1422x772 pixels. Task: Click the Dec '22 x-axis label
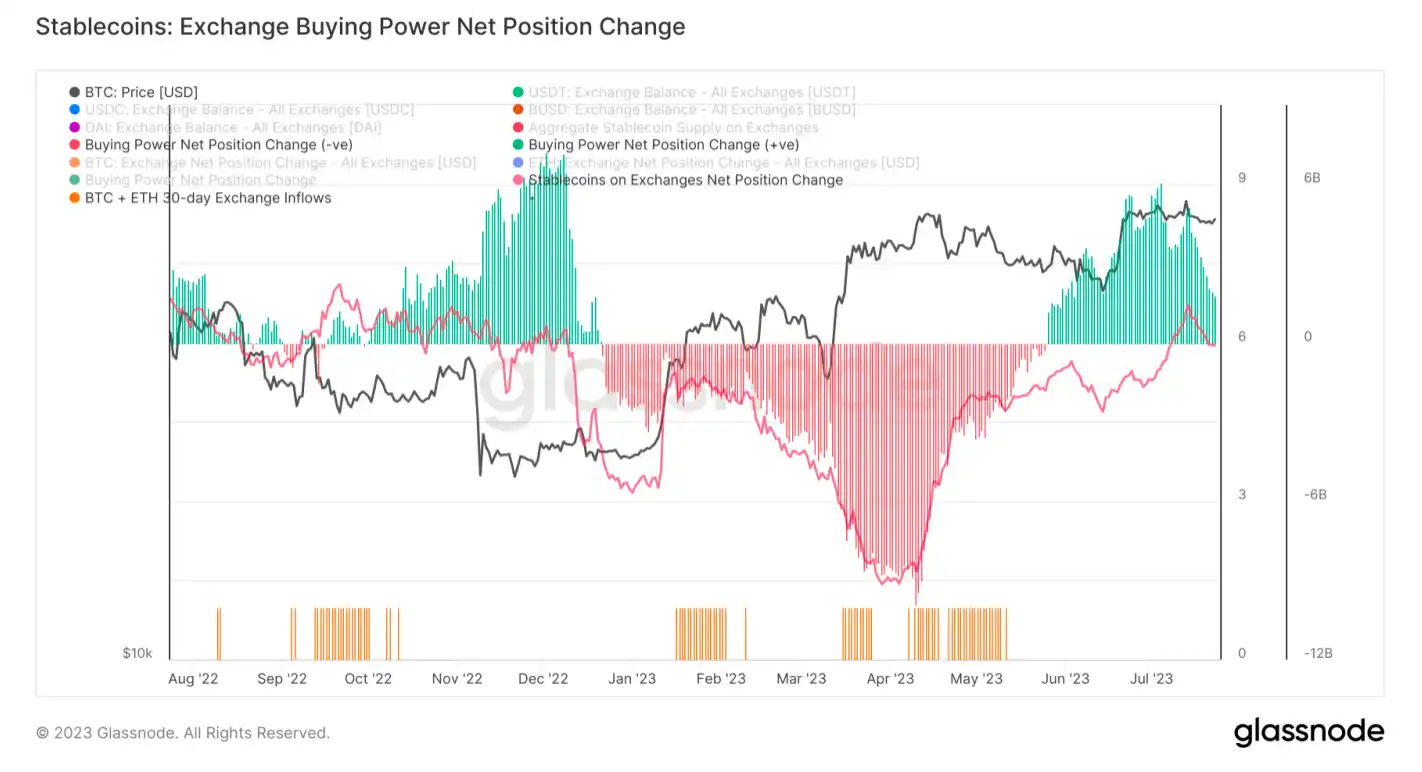(545, 679)
